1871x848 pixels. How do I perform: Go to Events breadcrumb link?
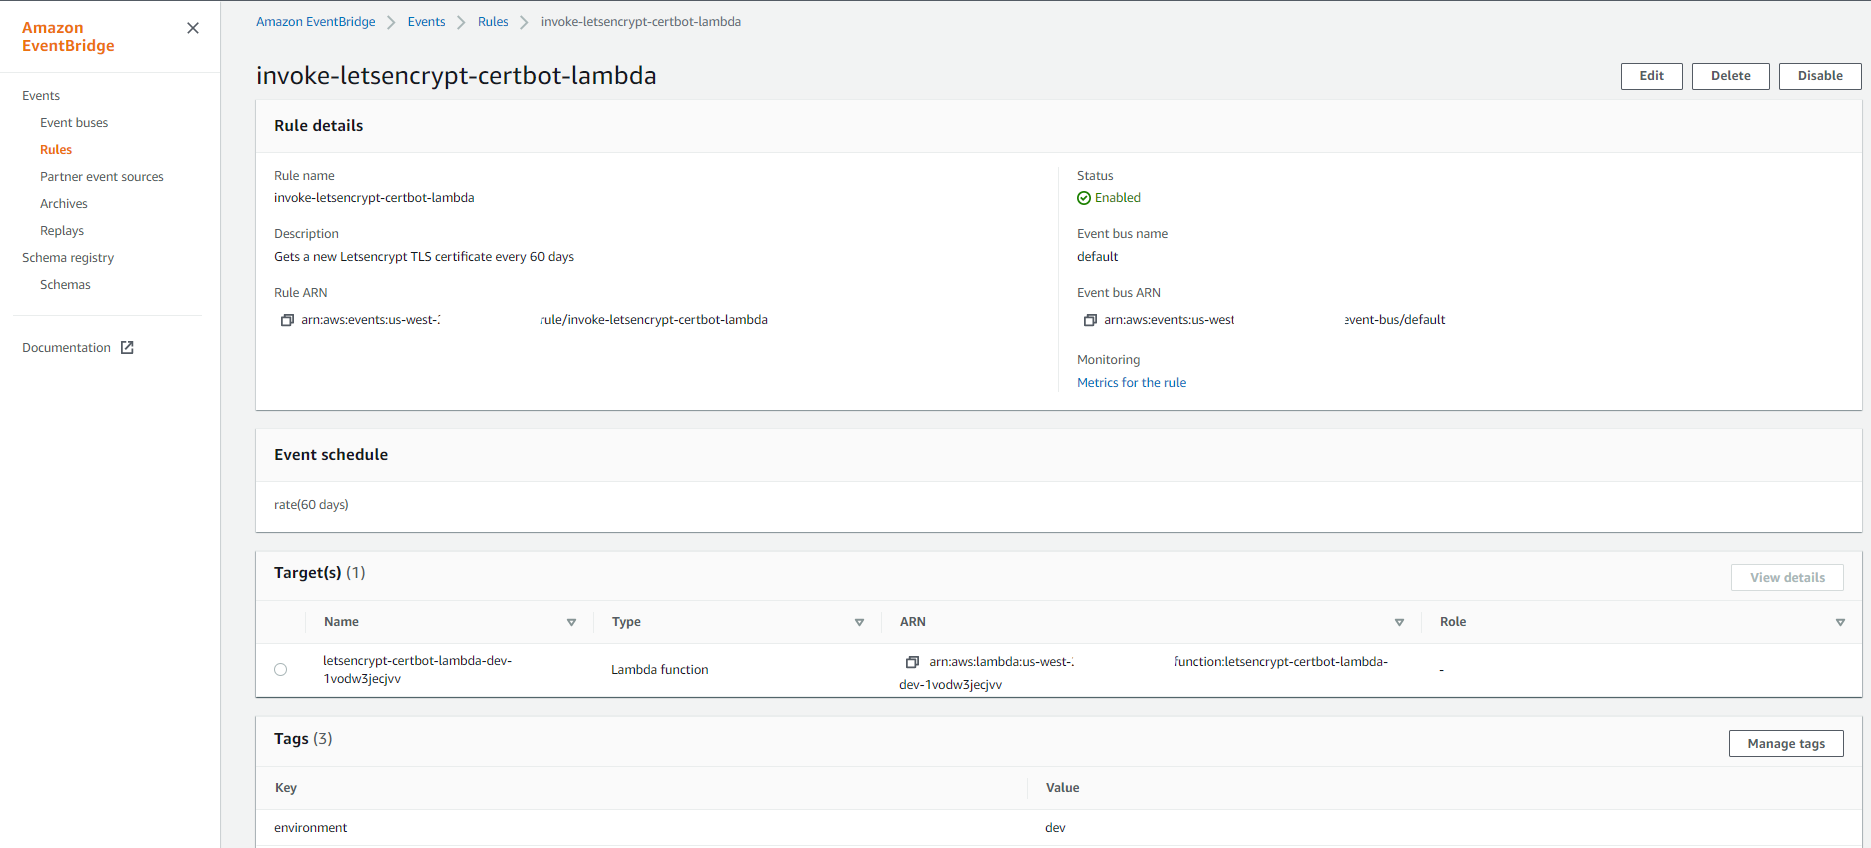point(426,22)
